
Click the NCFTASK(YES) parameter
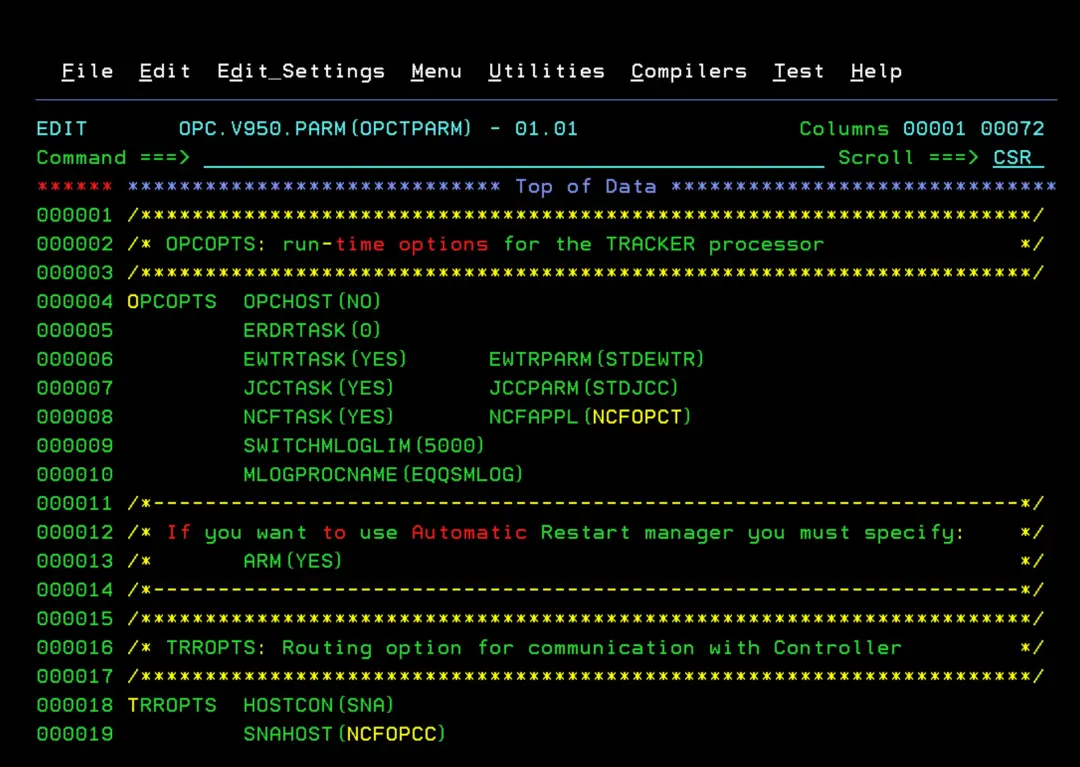[318, 417]
